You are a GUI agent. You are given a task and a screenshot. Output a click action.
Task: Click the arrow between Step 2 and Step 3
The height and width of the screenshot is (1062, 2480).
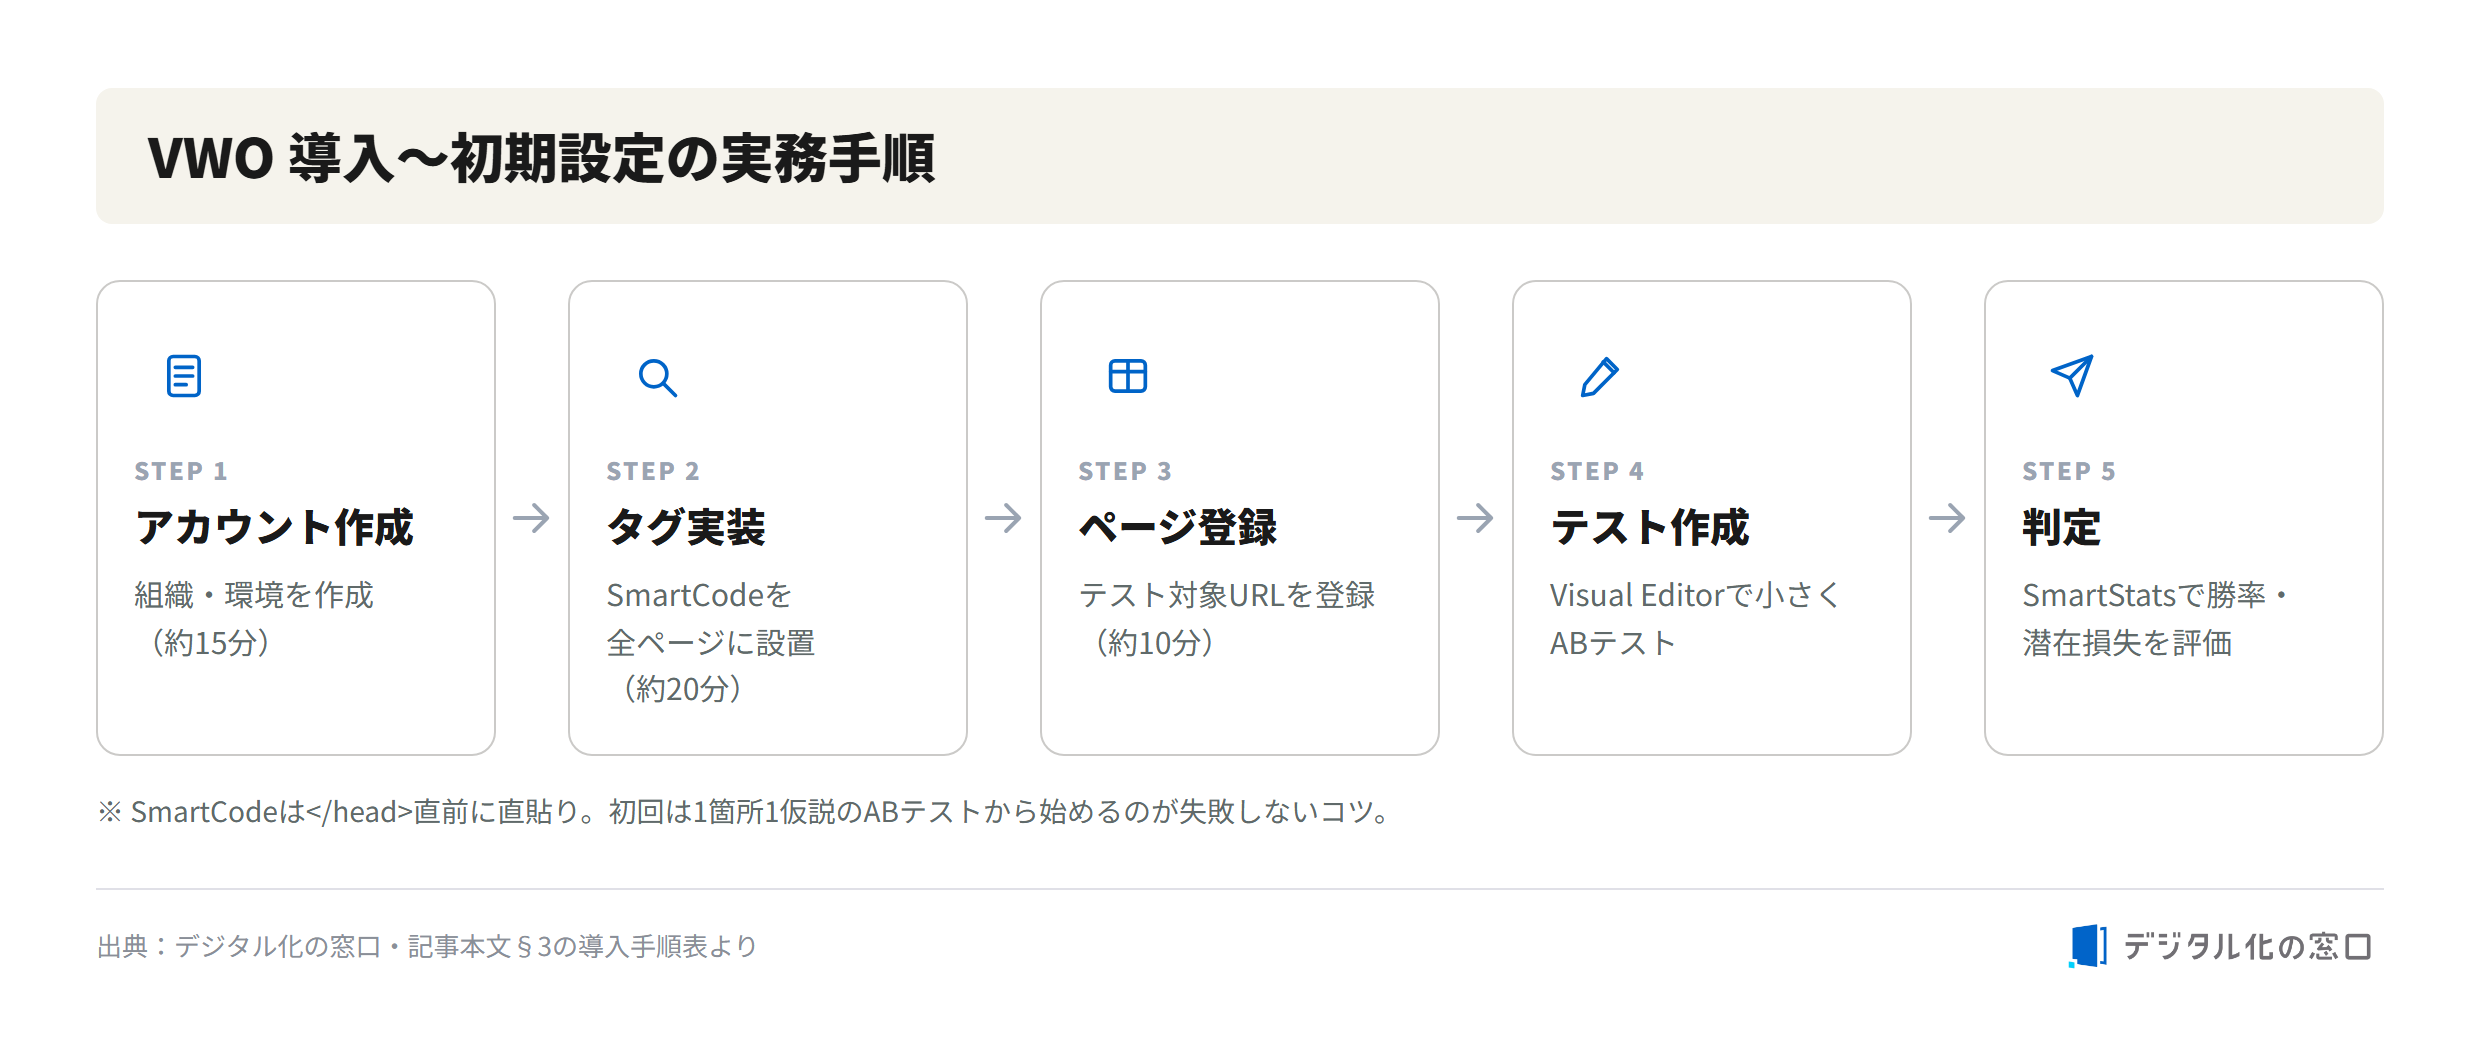(1003, 518)
